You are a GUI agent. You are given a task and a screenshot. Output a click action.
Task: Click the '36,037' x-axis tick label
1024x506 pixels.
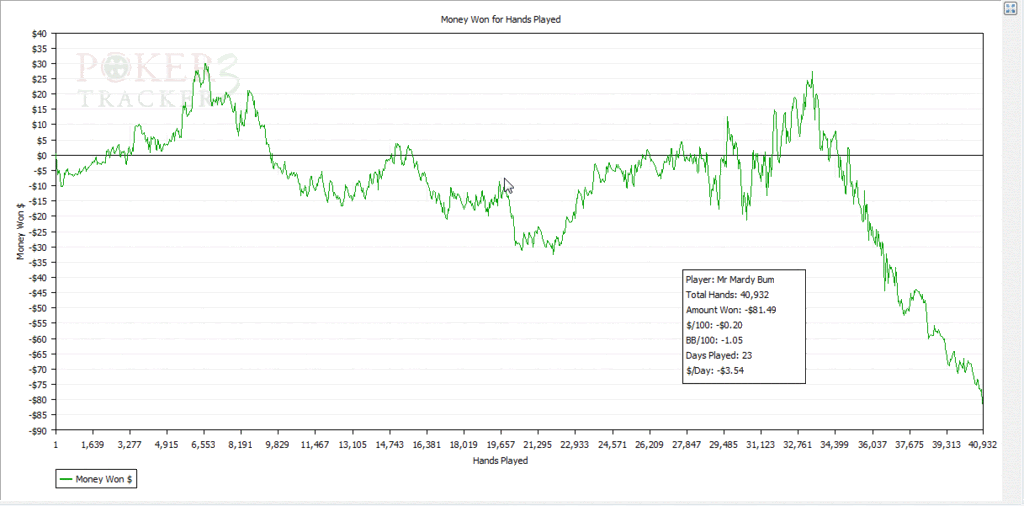click(x=872, y=445)
